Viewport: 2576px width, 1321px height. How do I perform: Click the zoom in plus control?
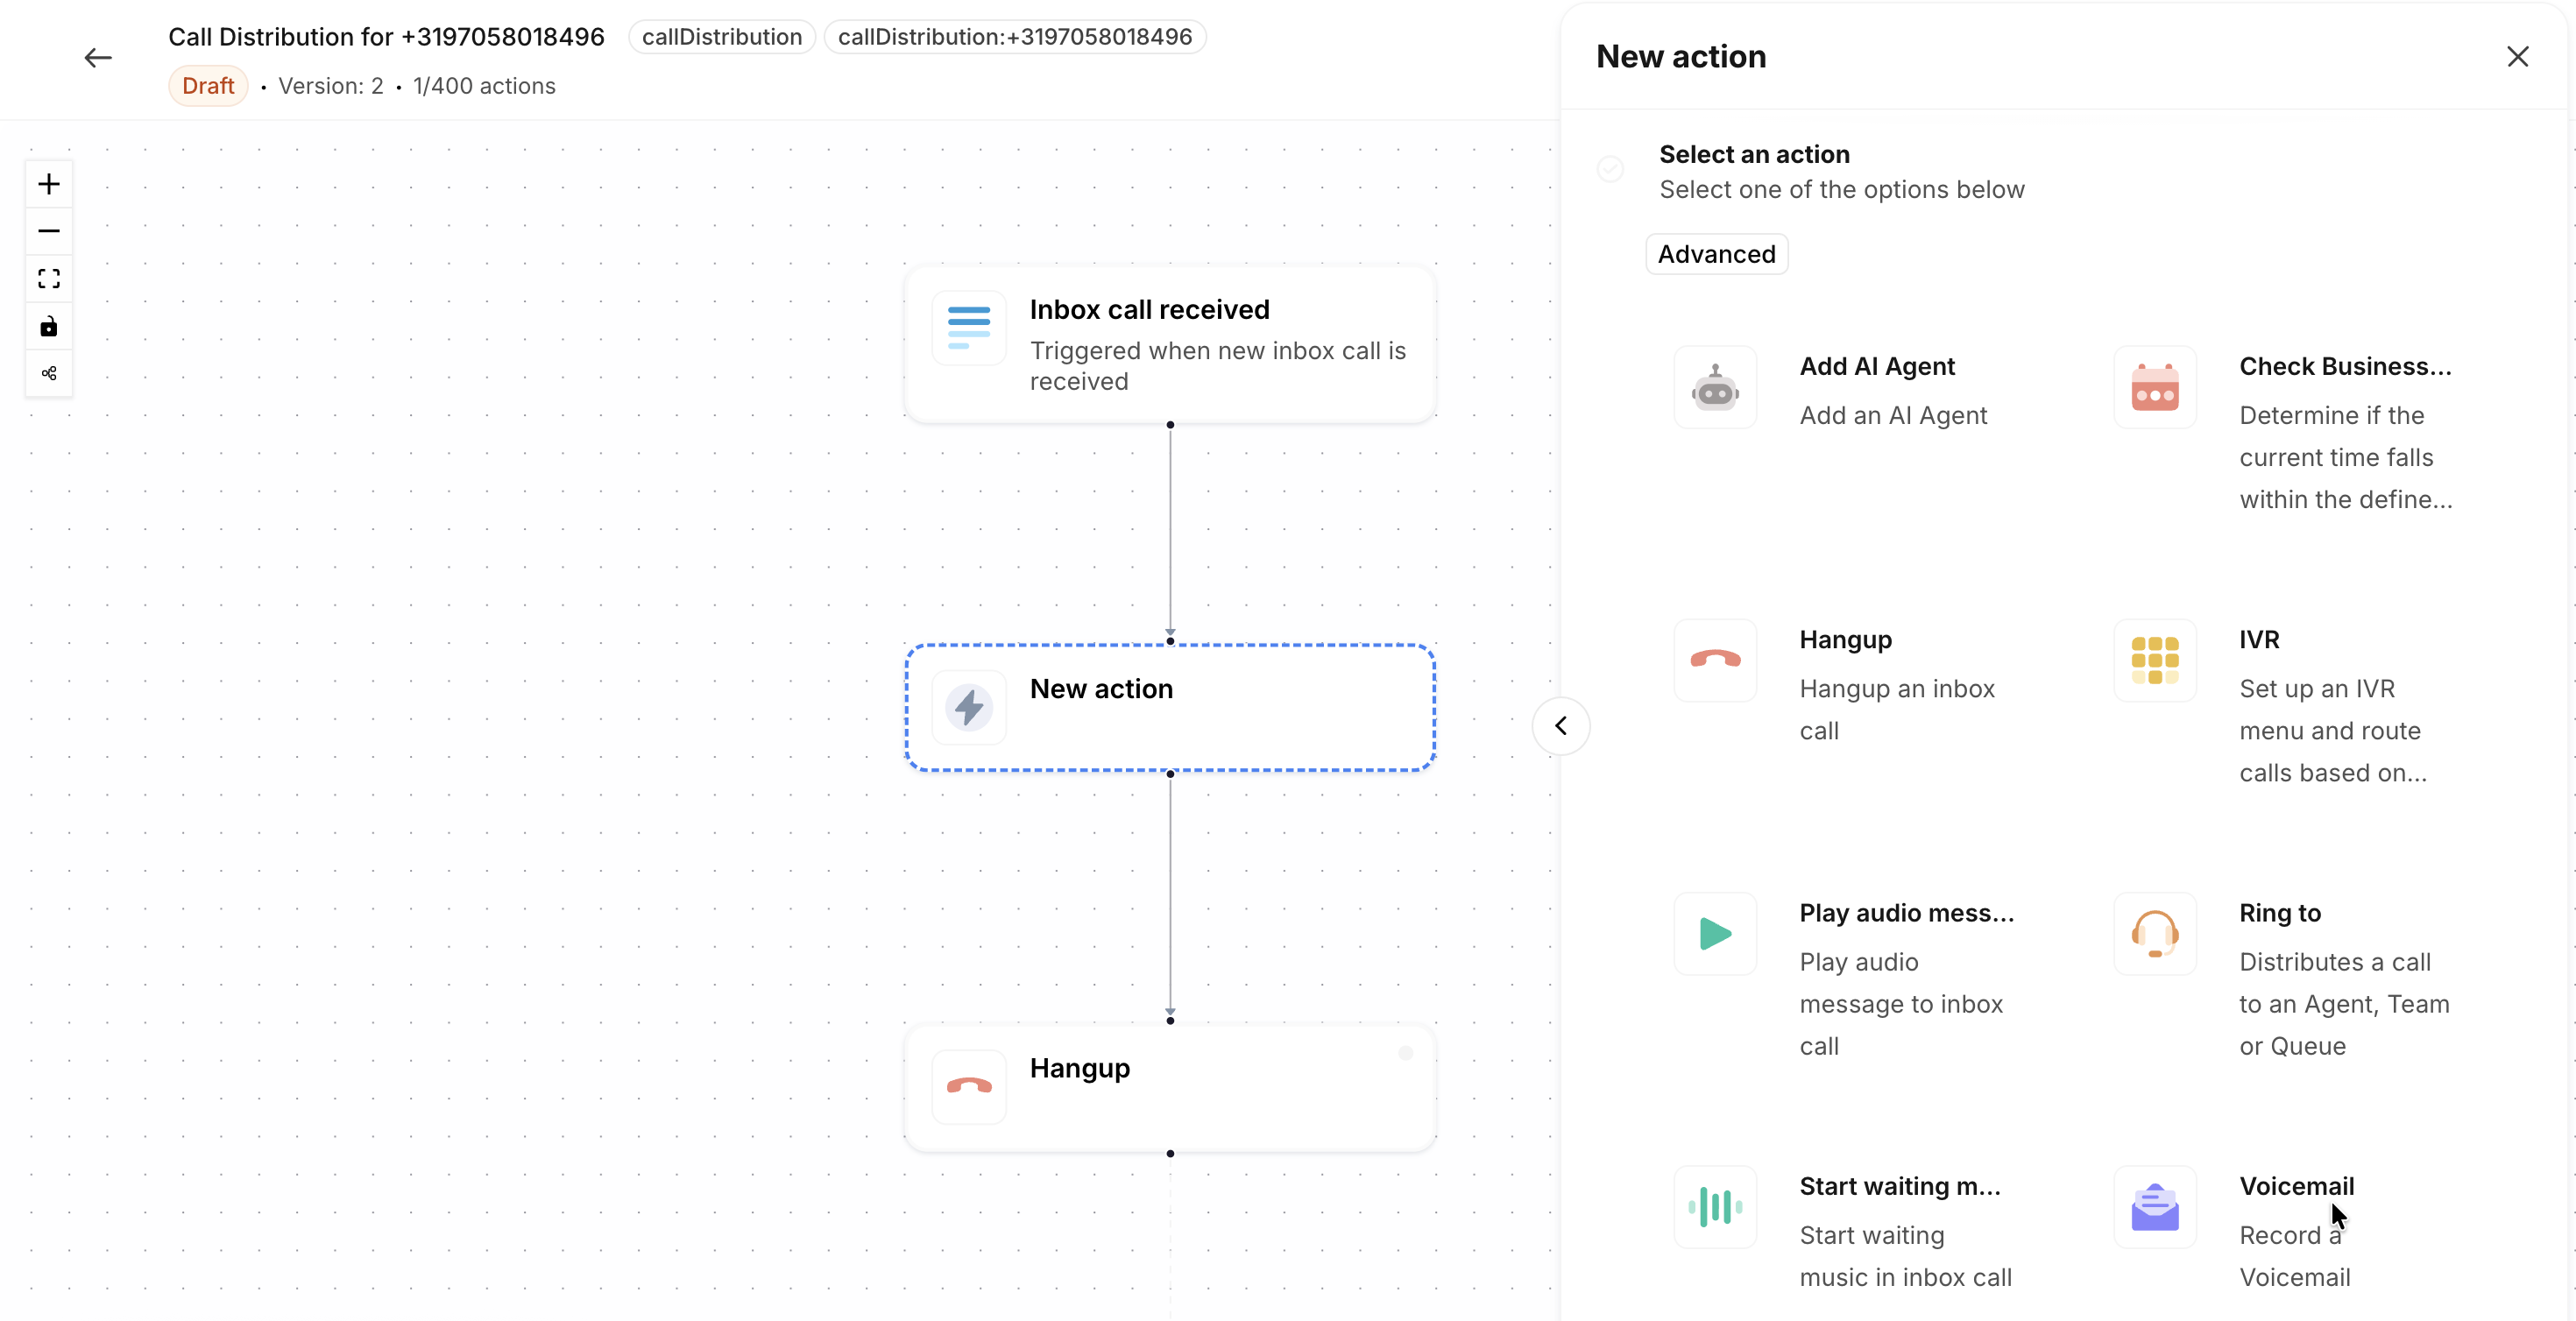(x=48, y=184)
